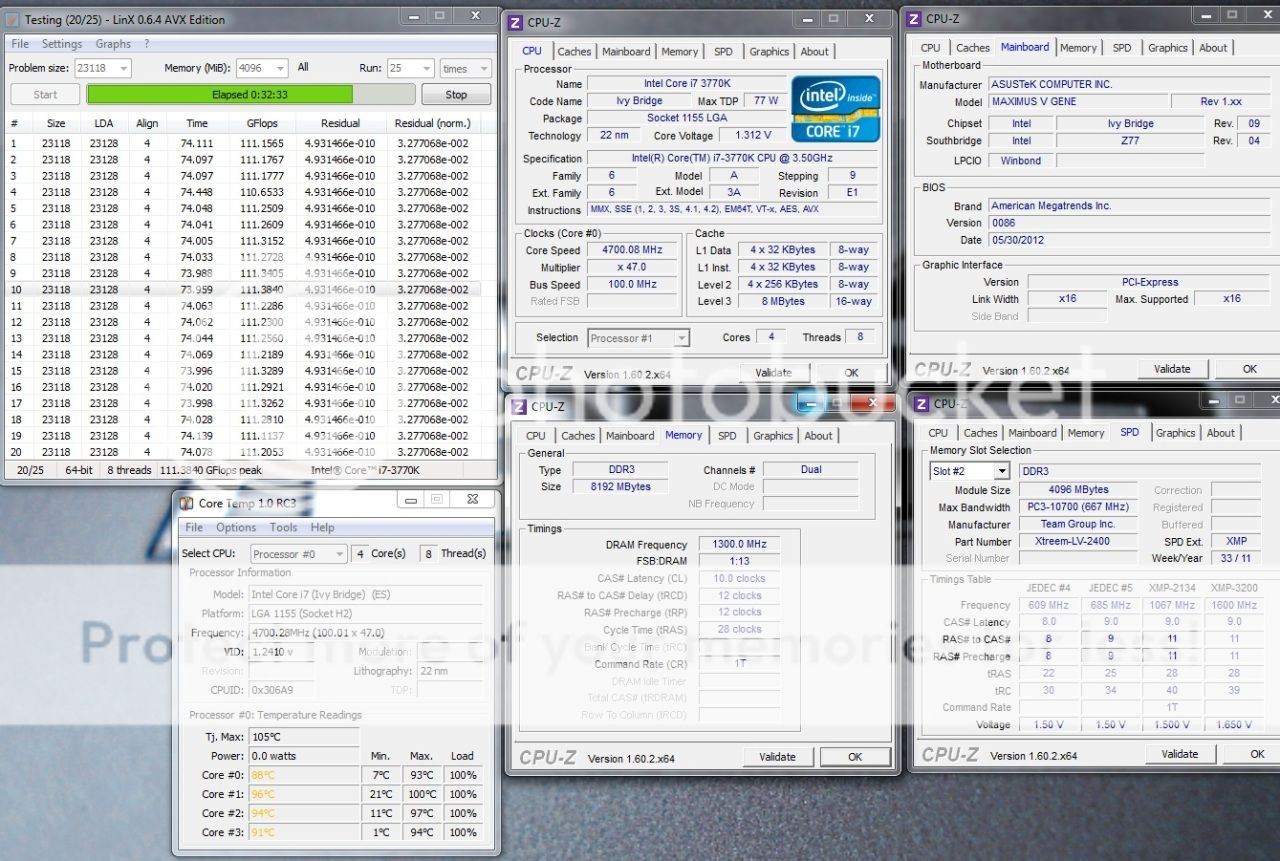Click the Core Temp title bar icon
1280x861 pixels.
[186, 502]
